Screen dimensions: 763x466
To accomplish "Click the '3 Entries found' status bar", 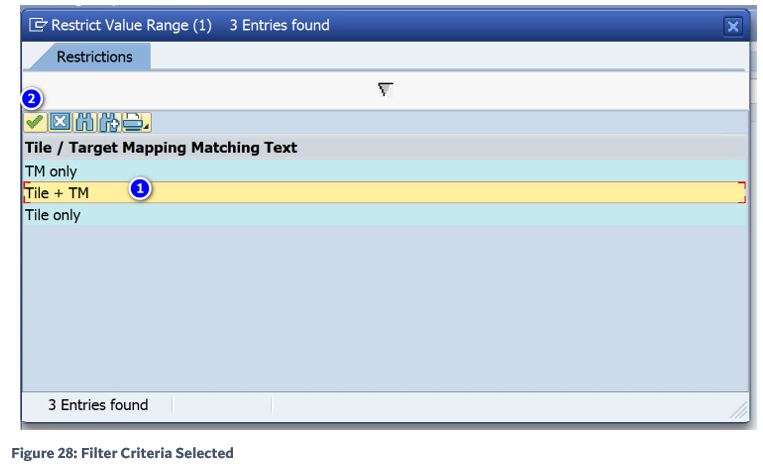I will [98, 405].
